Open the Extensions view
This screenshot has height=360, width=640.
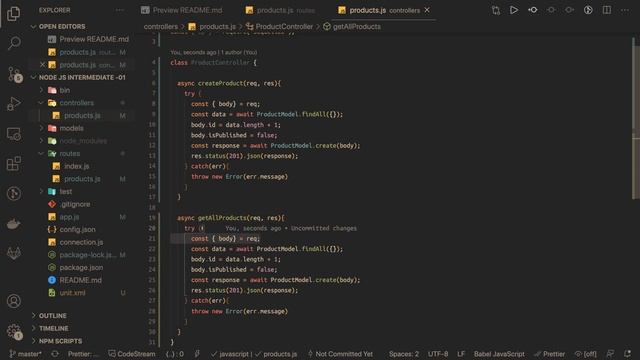tap(14, 164)
